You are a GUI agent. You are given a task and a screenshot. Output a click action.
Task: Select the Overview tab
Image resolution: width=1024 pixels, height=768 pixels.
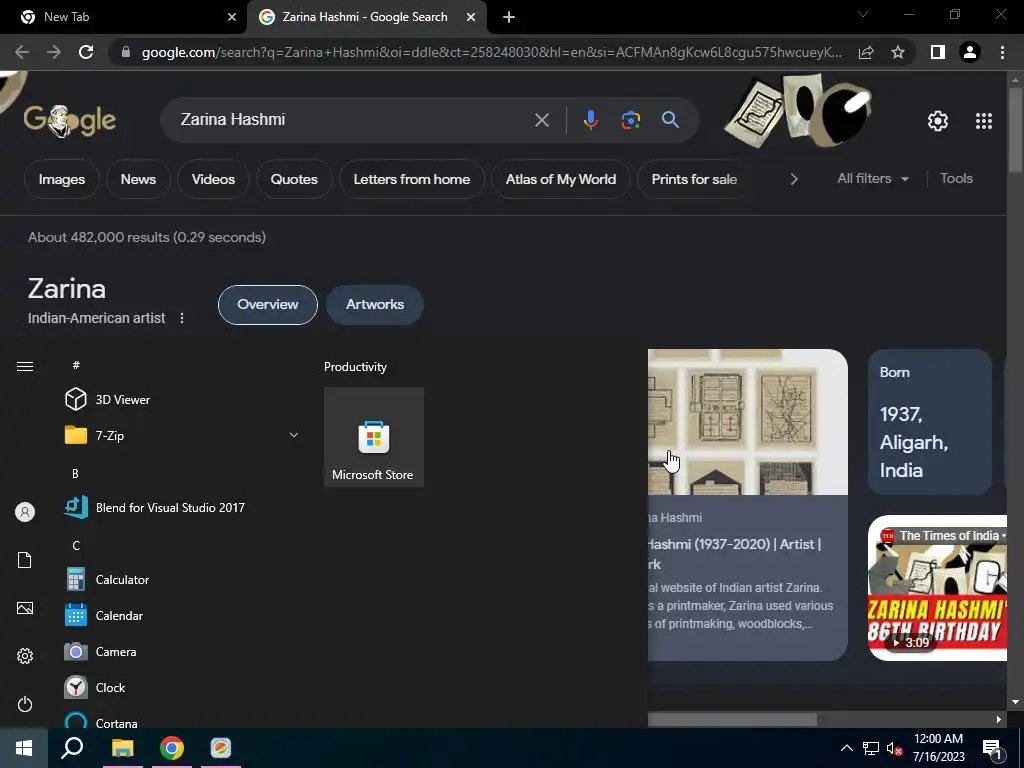(268, 304)
